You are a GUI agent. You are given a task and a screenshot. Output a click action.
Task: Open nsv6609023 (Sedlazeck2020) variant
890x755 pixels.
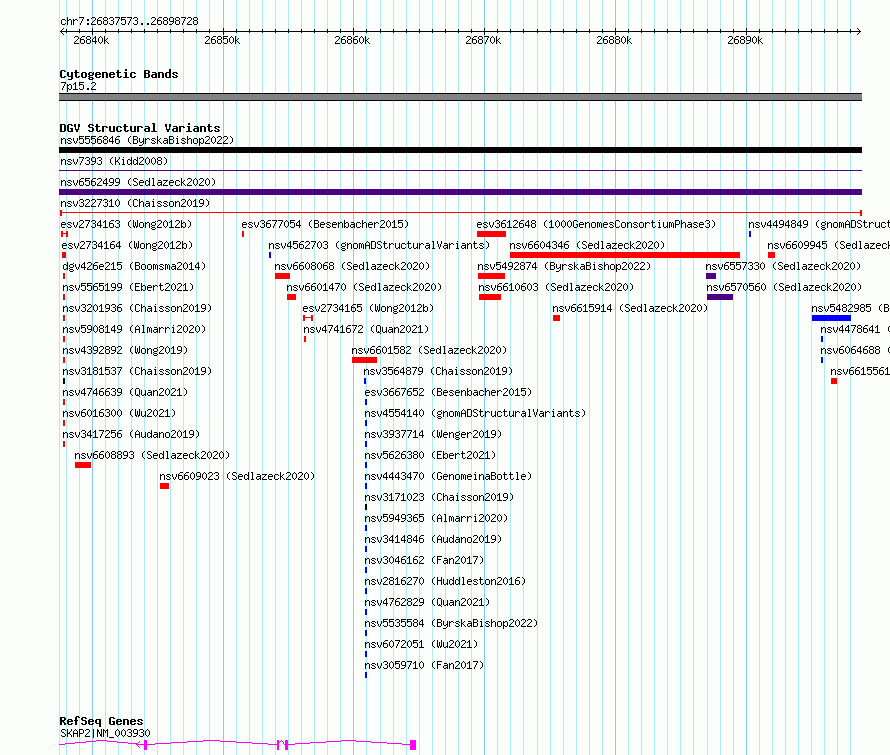pos(237,476)
